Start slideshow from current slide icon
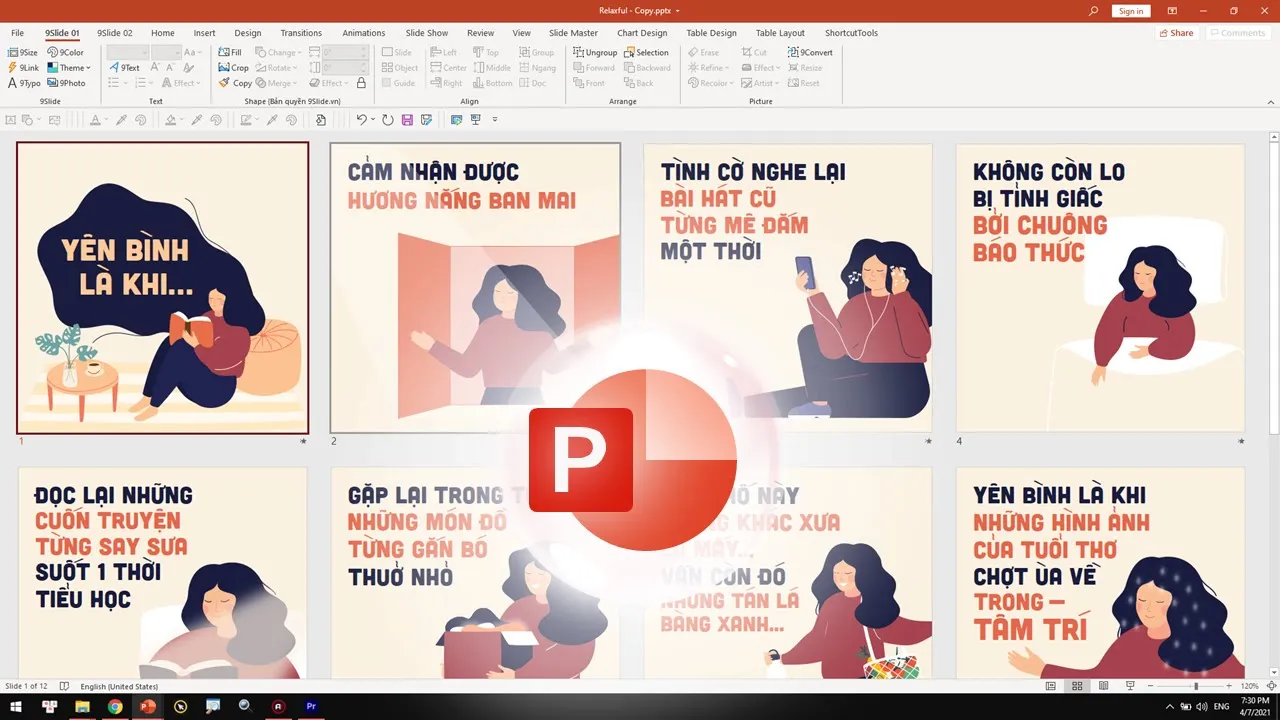1280x720 pixels. point(457,120)
